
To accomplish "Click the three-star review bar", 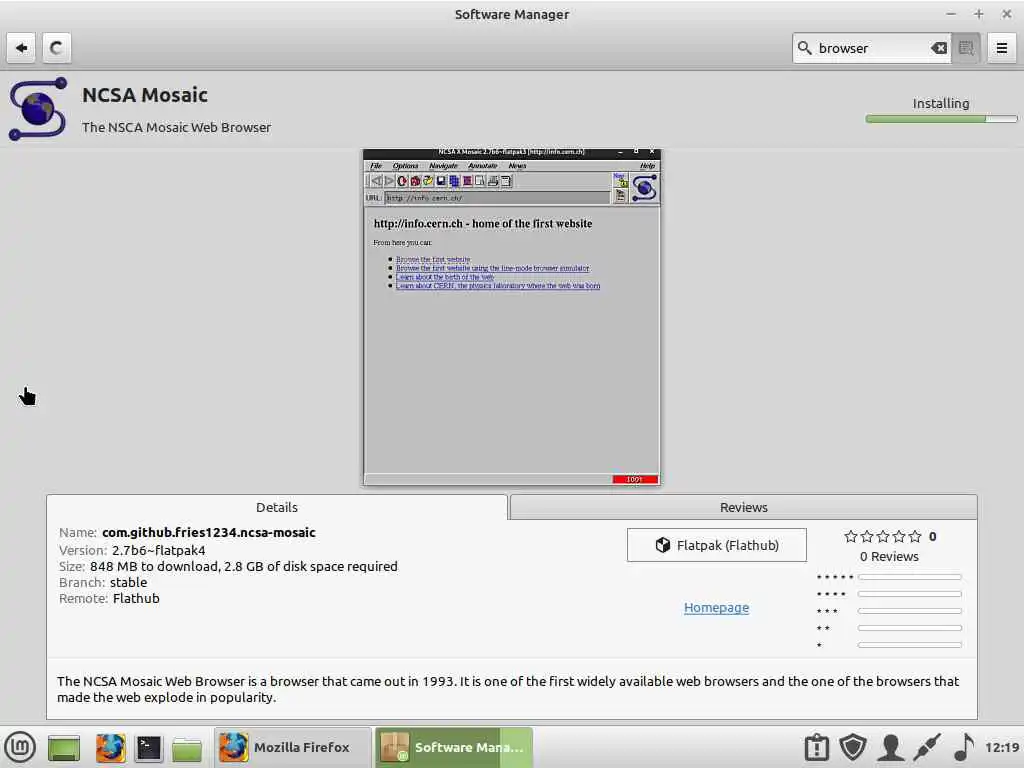I will (910, 611).
